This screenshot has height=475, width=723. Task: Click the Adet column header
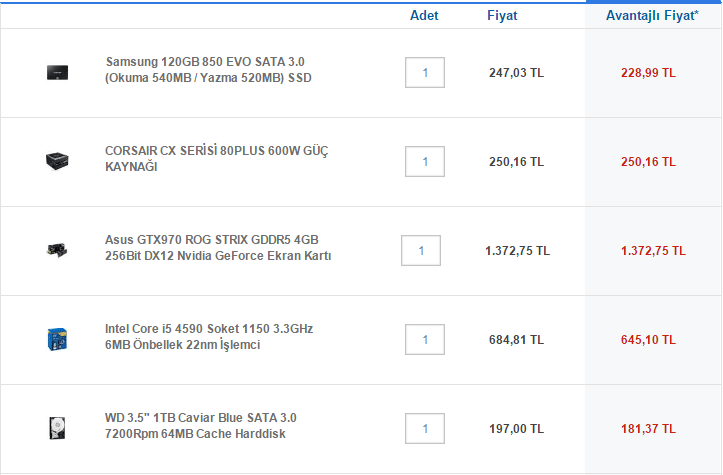click(x=424, y=16)
